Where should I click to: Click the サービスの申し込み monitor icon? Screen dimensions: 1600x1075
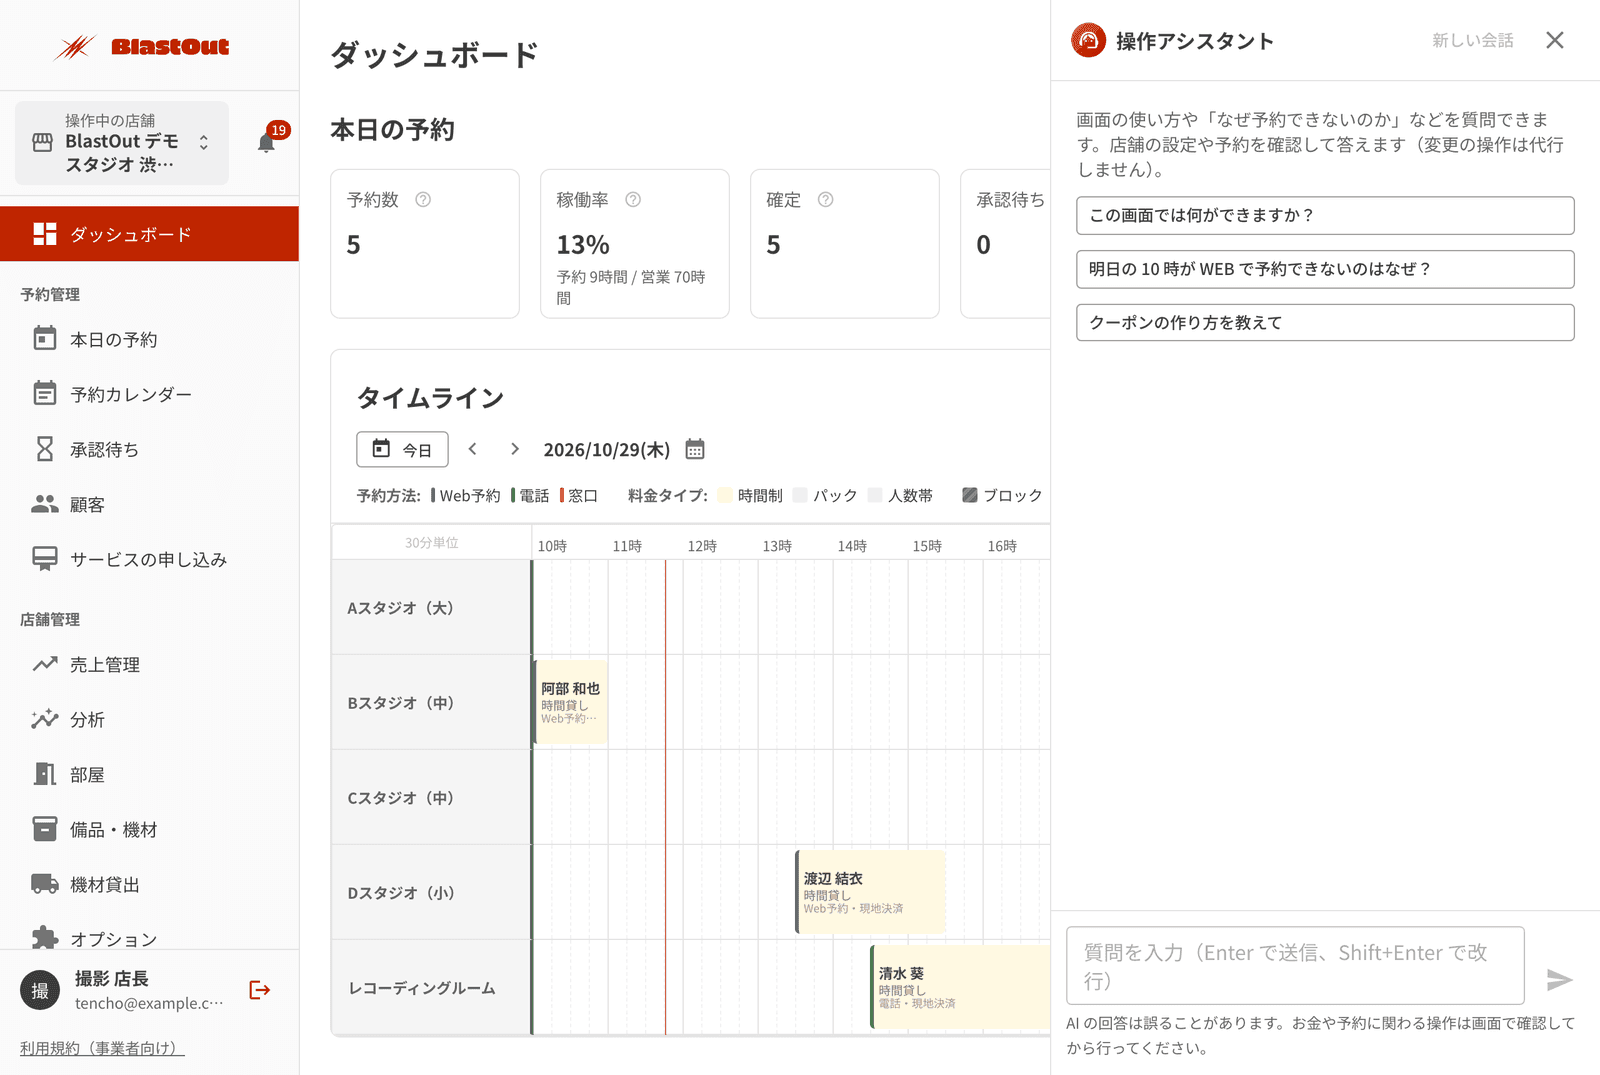[45, 559]
